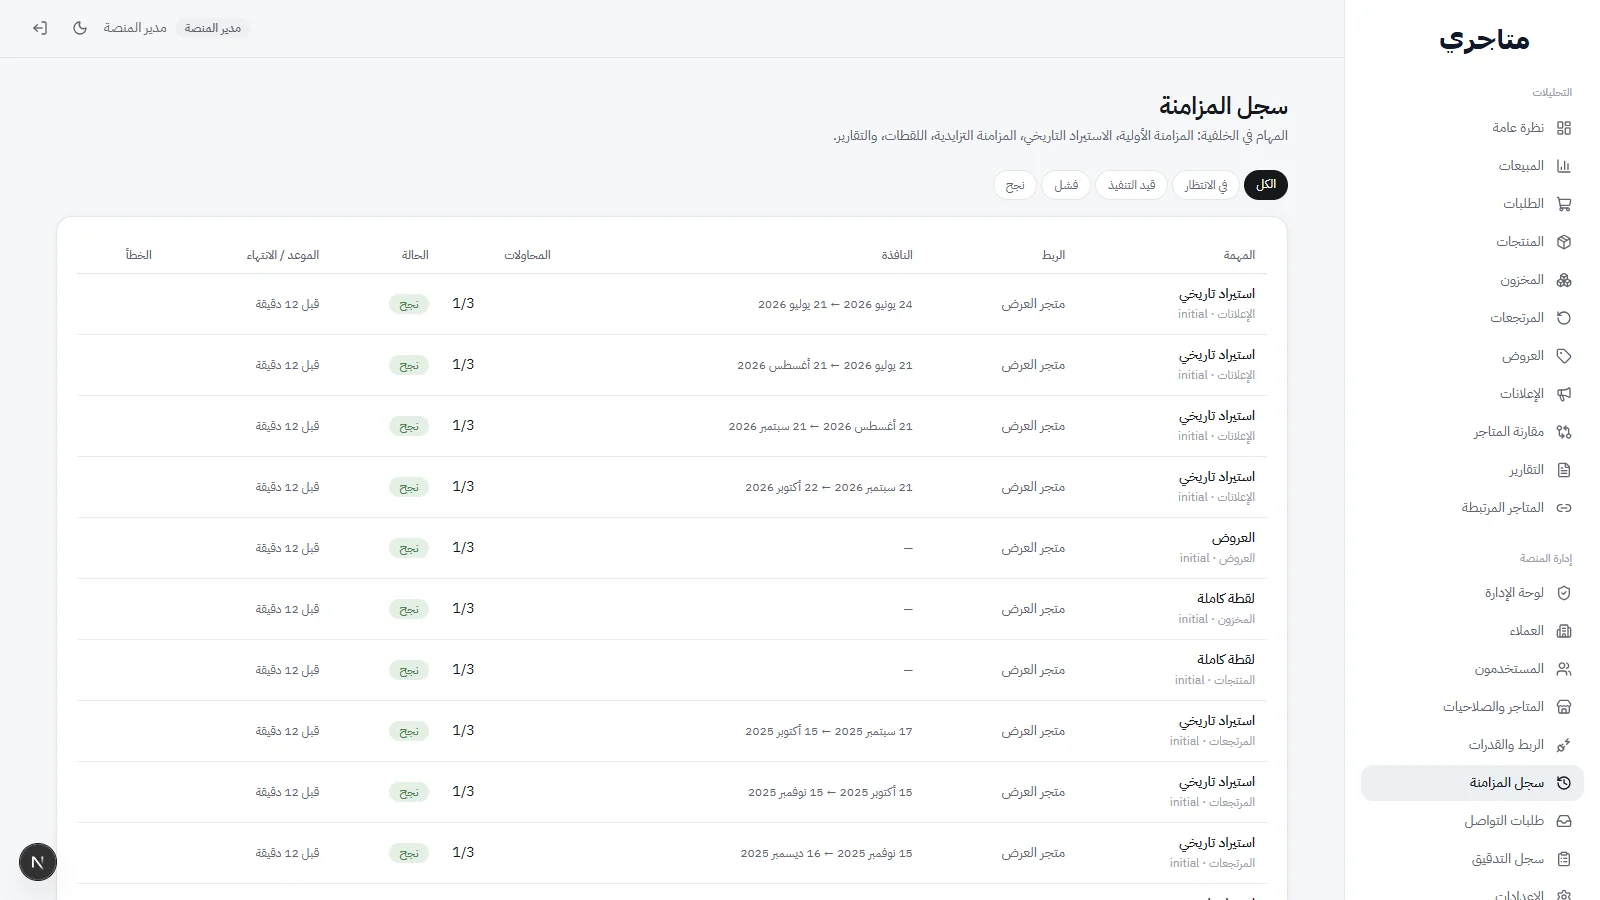
Task: Click the المستخدمون users icon
Action: coord(1564,669)
